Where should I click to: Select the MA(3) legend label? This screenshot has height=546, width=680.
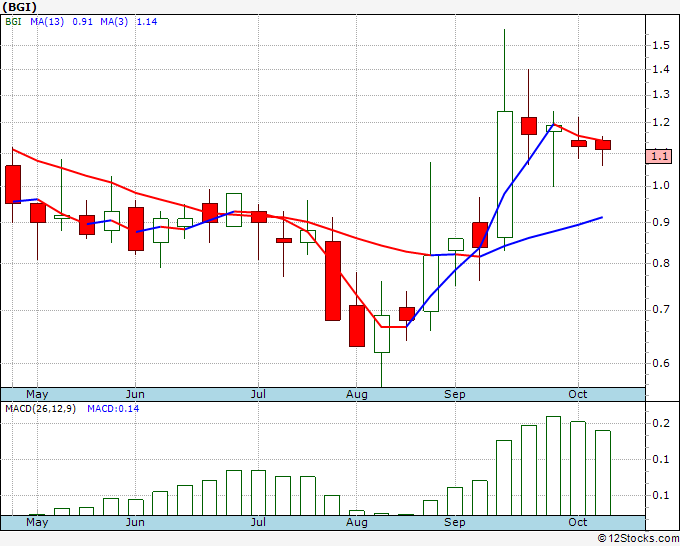pos(114,22)
